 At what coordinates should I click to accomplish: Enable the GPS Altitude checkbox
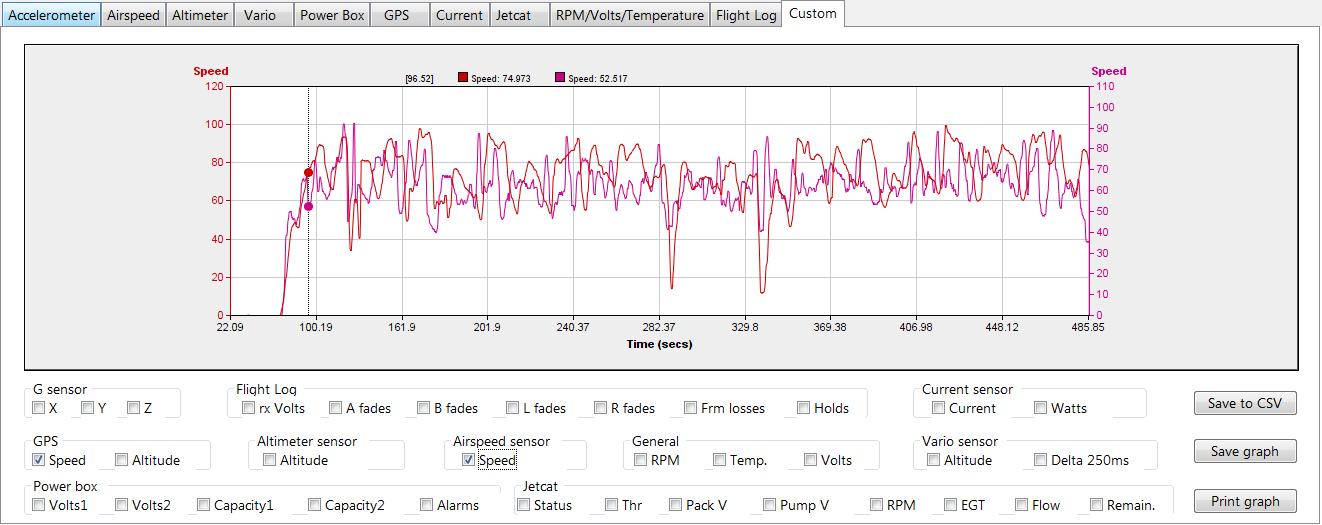click(x=121, y=460)
